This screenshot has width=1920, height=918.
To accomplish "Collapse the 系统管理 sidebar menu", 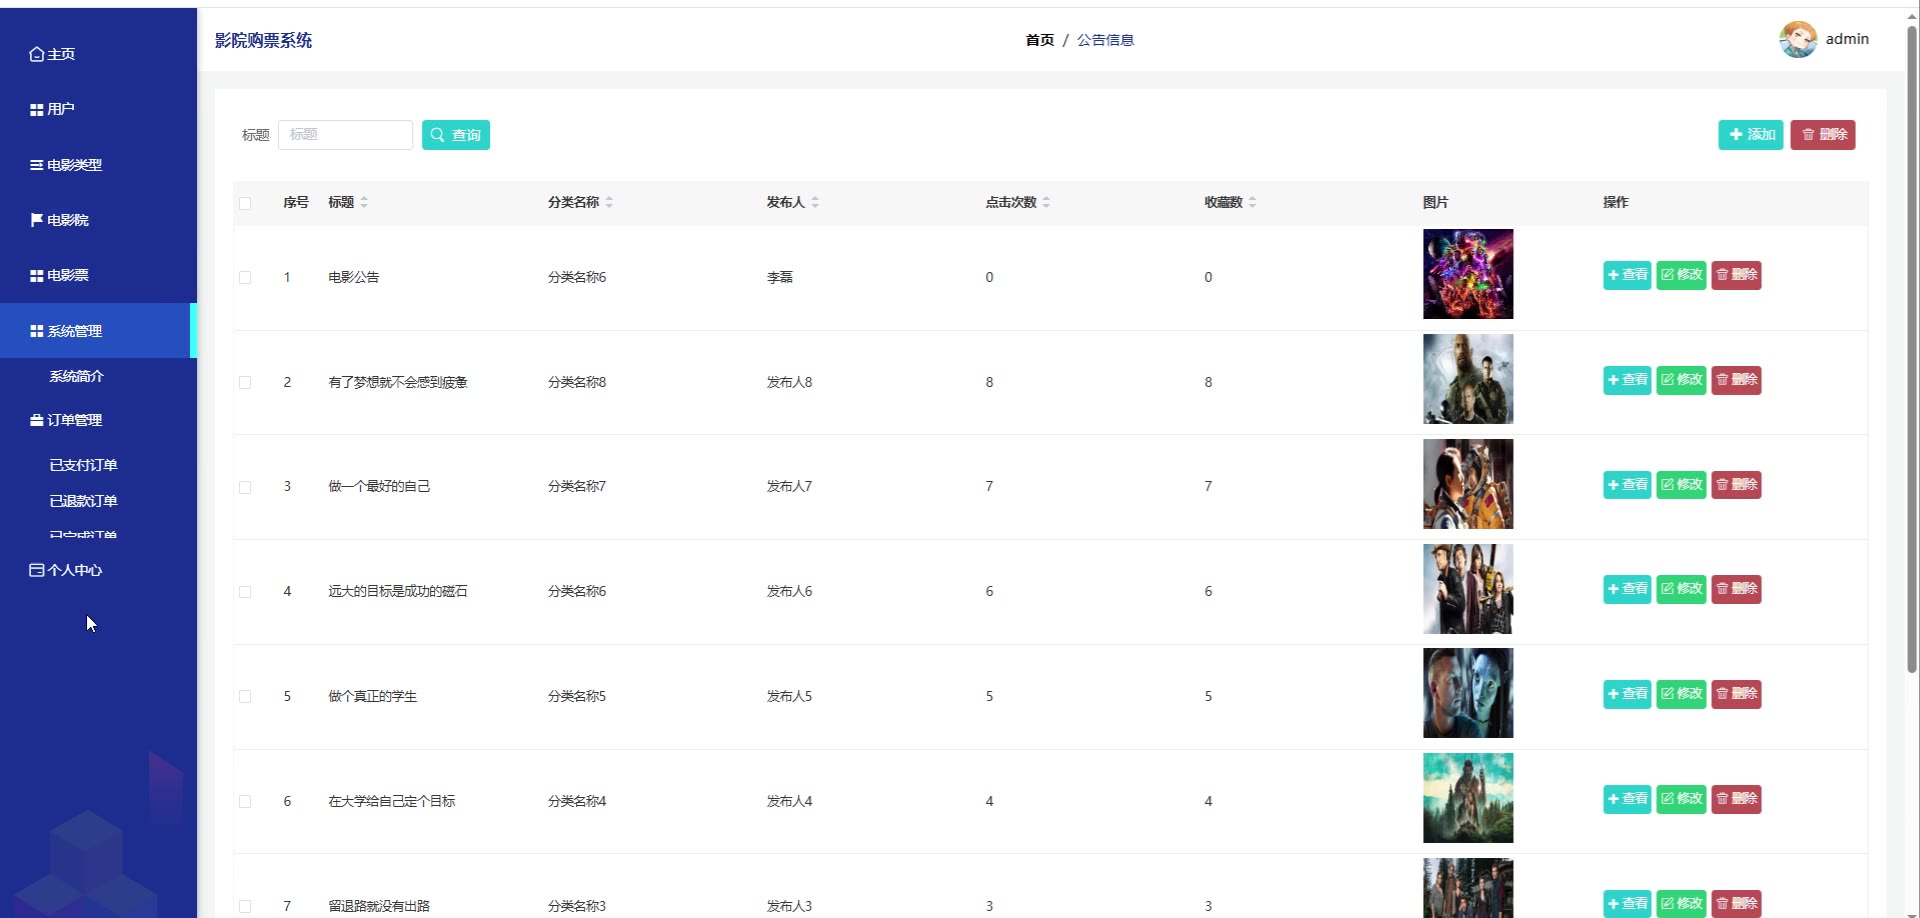I will (x=98, y=331).
